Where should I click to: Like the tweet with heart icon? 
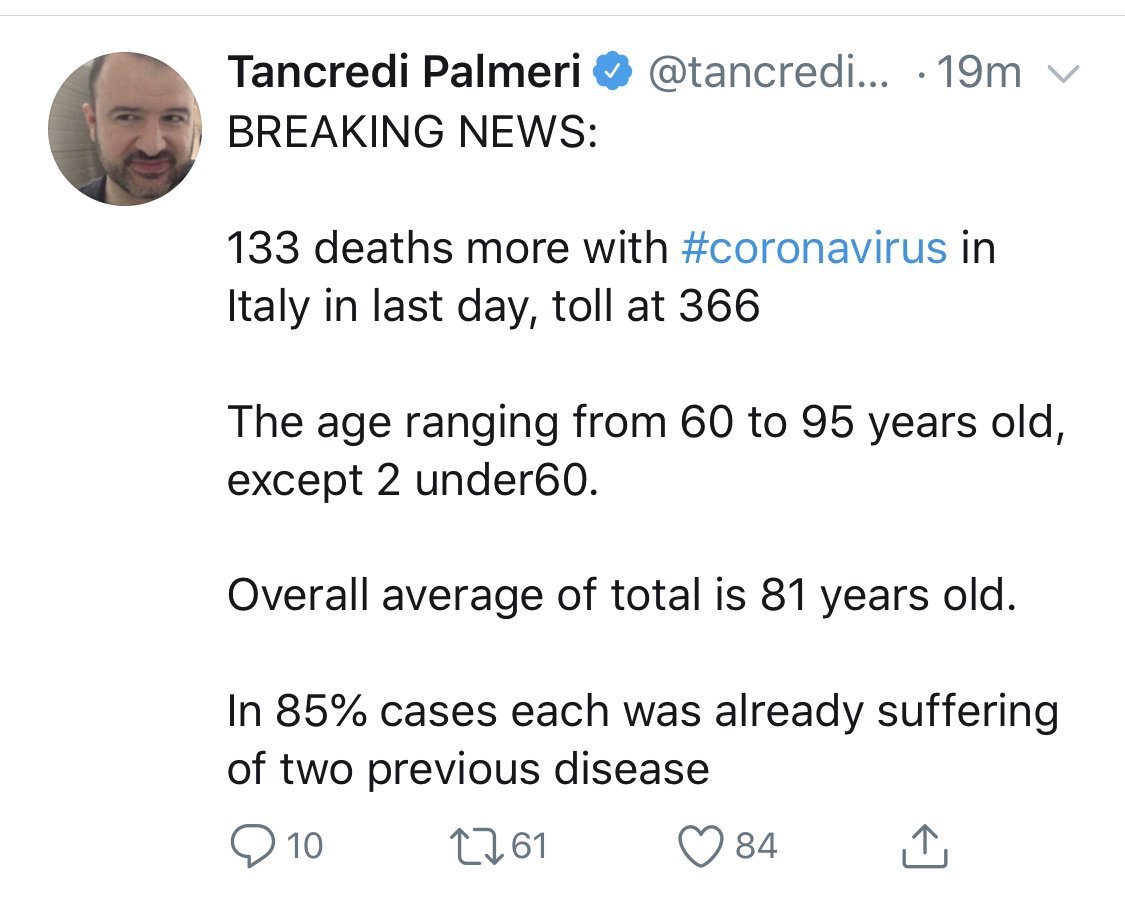pyautogui.click(x=700, y=847)
